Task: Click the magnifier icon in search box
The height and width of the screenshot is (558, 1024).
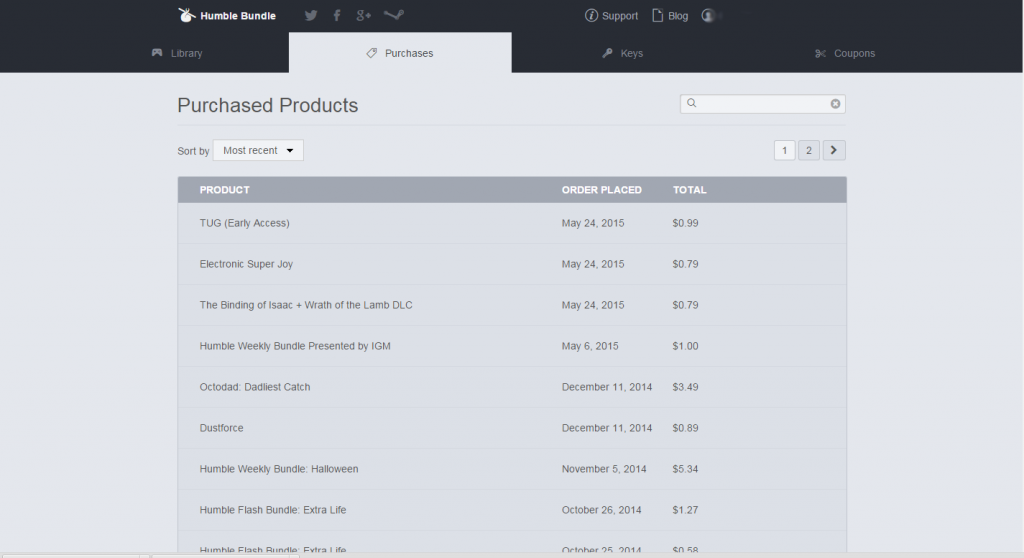Action: pos(692,103)
